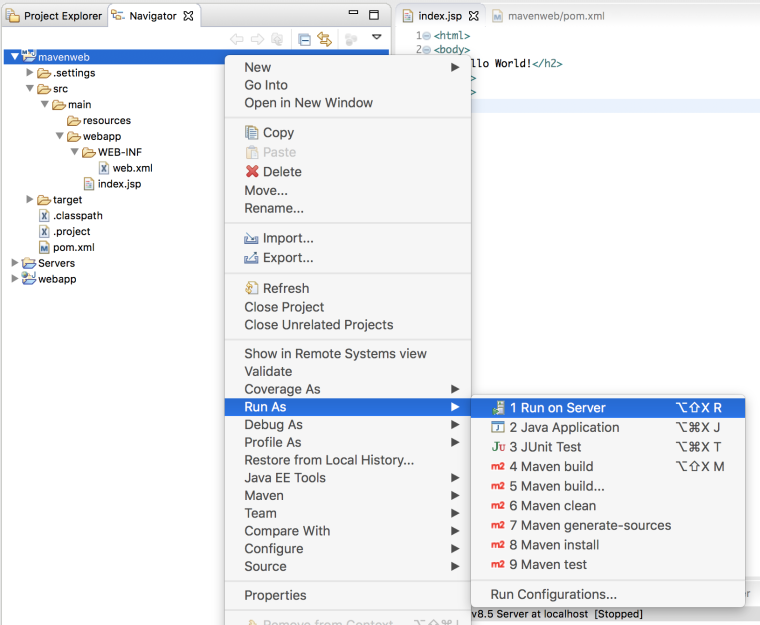The image size is (760, 625).
Task: Click the Refresh menu item
Action: (x=348, y=288)
